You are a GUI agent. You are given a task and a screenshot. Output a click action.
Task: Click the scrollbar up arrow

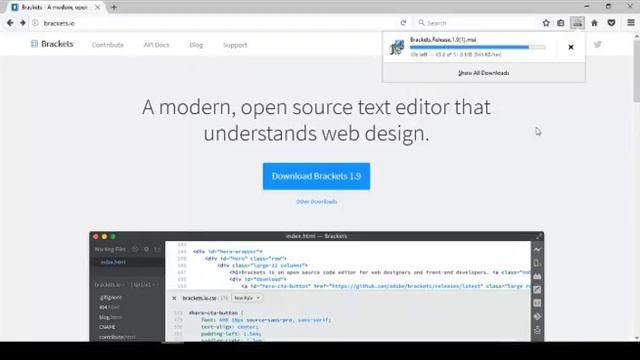pos(636,36)
